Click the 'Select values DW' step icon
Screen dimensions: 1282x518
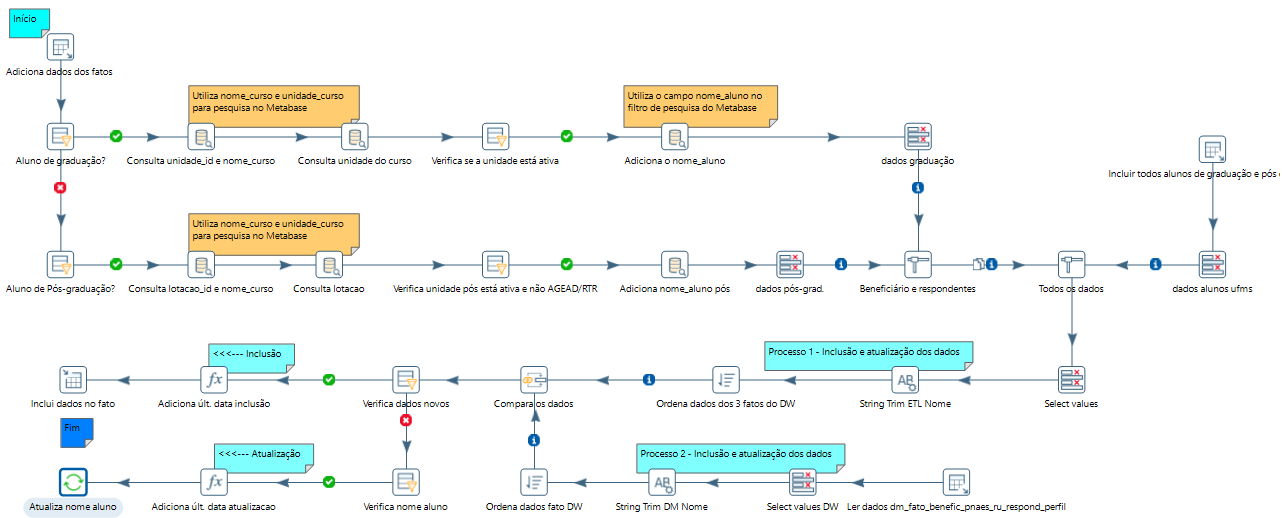tap(803, 482)
